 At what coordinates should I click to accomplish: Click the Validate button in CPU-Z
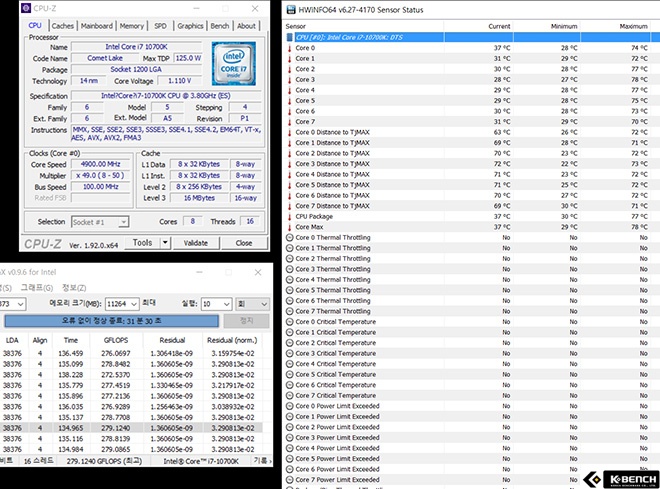[196, 243]
